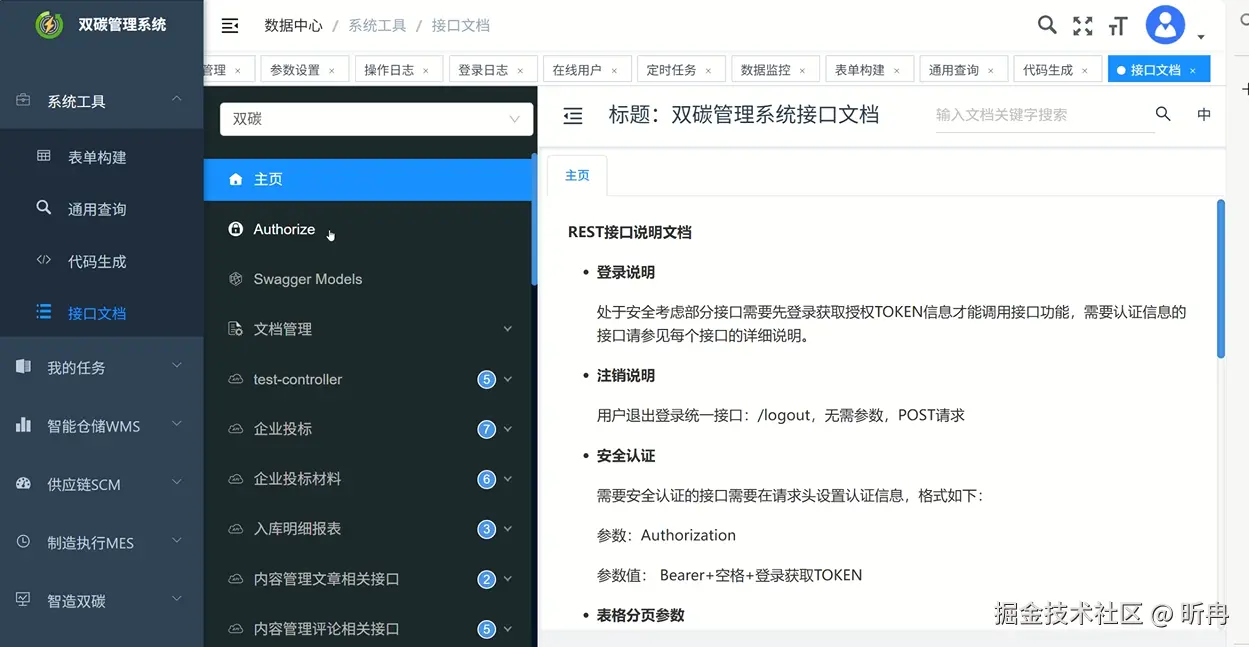The width and height of the screenshot is (1249, 647).
Task: Open 代码生成 in the sidebar
Action: point(101,261)
